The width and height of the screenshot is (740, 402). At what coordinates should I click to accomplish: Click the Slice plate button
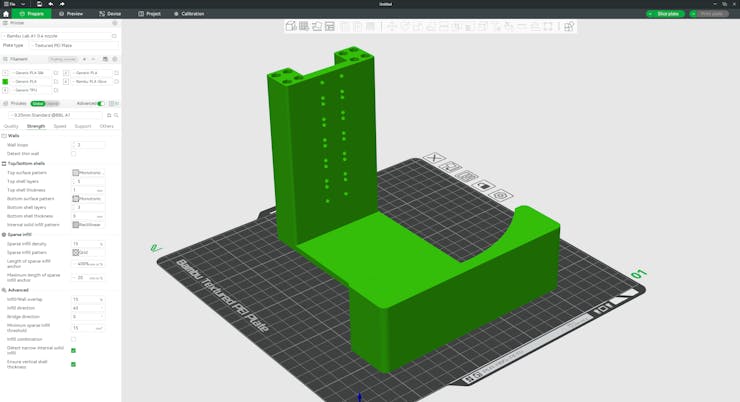[x=665, y=14]
